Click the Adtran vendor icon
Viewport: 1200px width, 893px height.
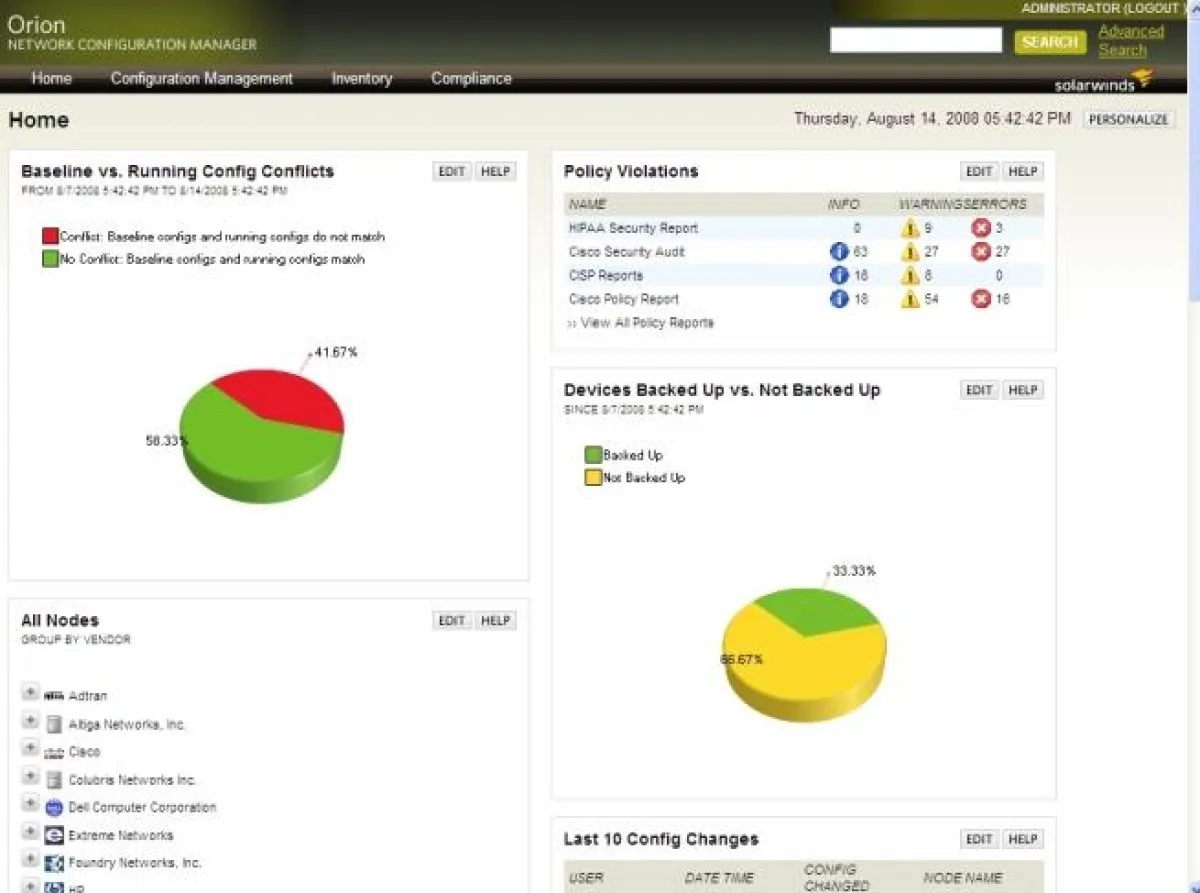[x=54, y=695]
